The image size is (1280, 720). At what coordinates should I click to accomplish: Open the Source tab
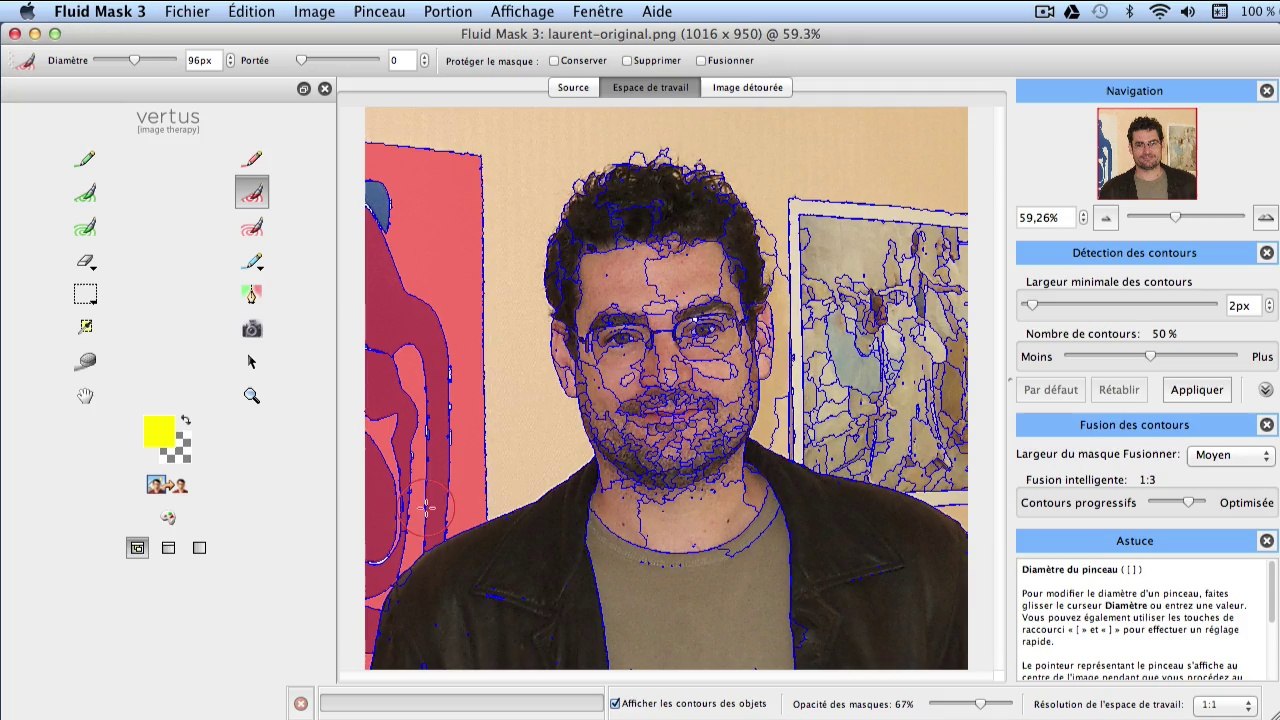(573, 88)
